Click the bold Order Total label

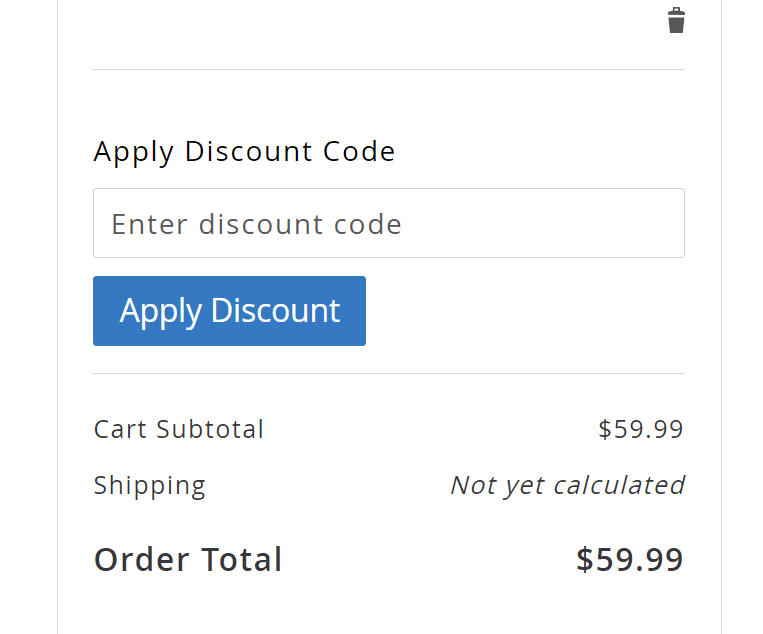(188, 560)
